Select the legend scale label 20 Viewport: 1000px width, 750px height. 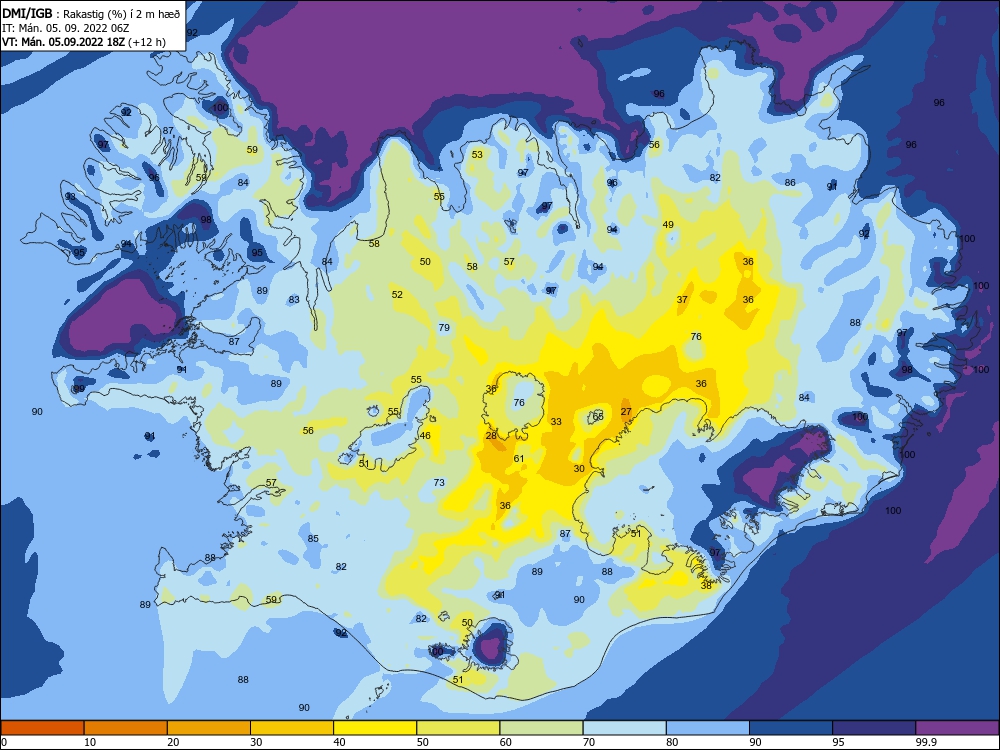(173, 742)
